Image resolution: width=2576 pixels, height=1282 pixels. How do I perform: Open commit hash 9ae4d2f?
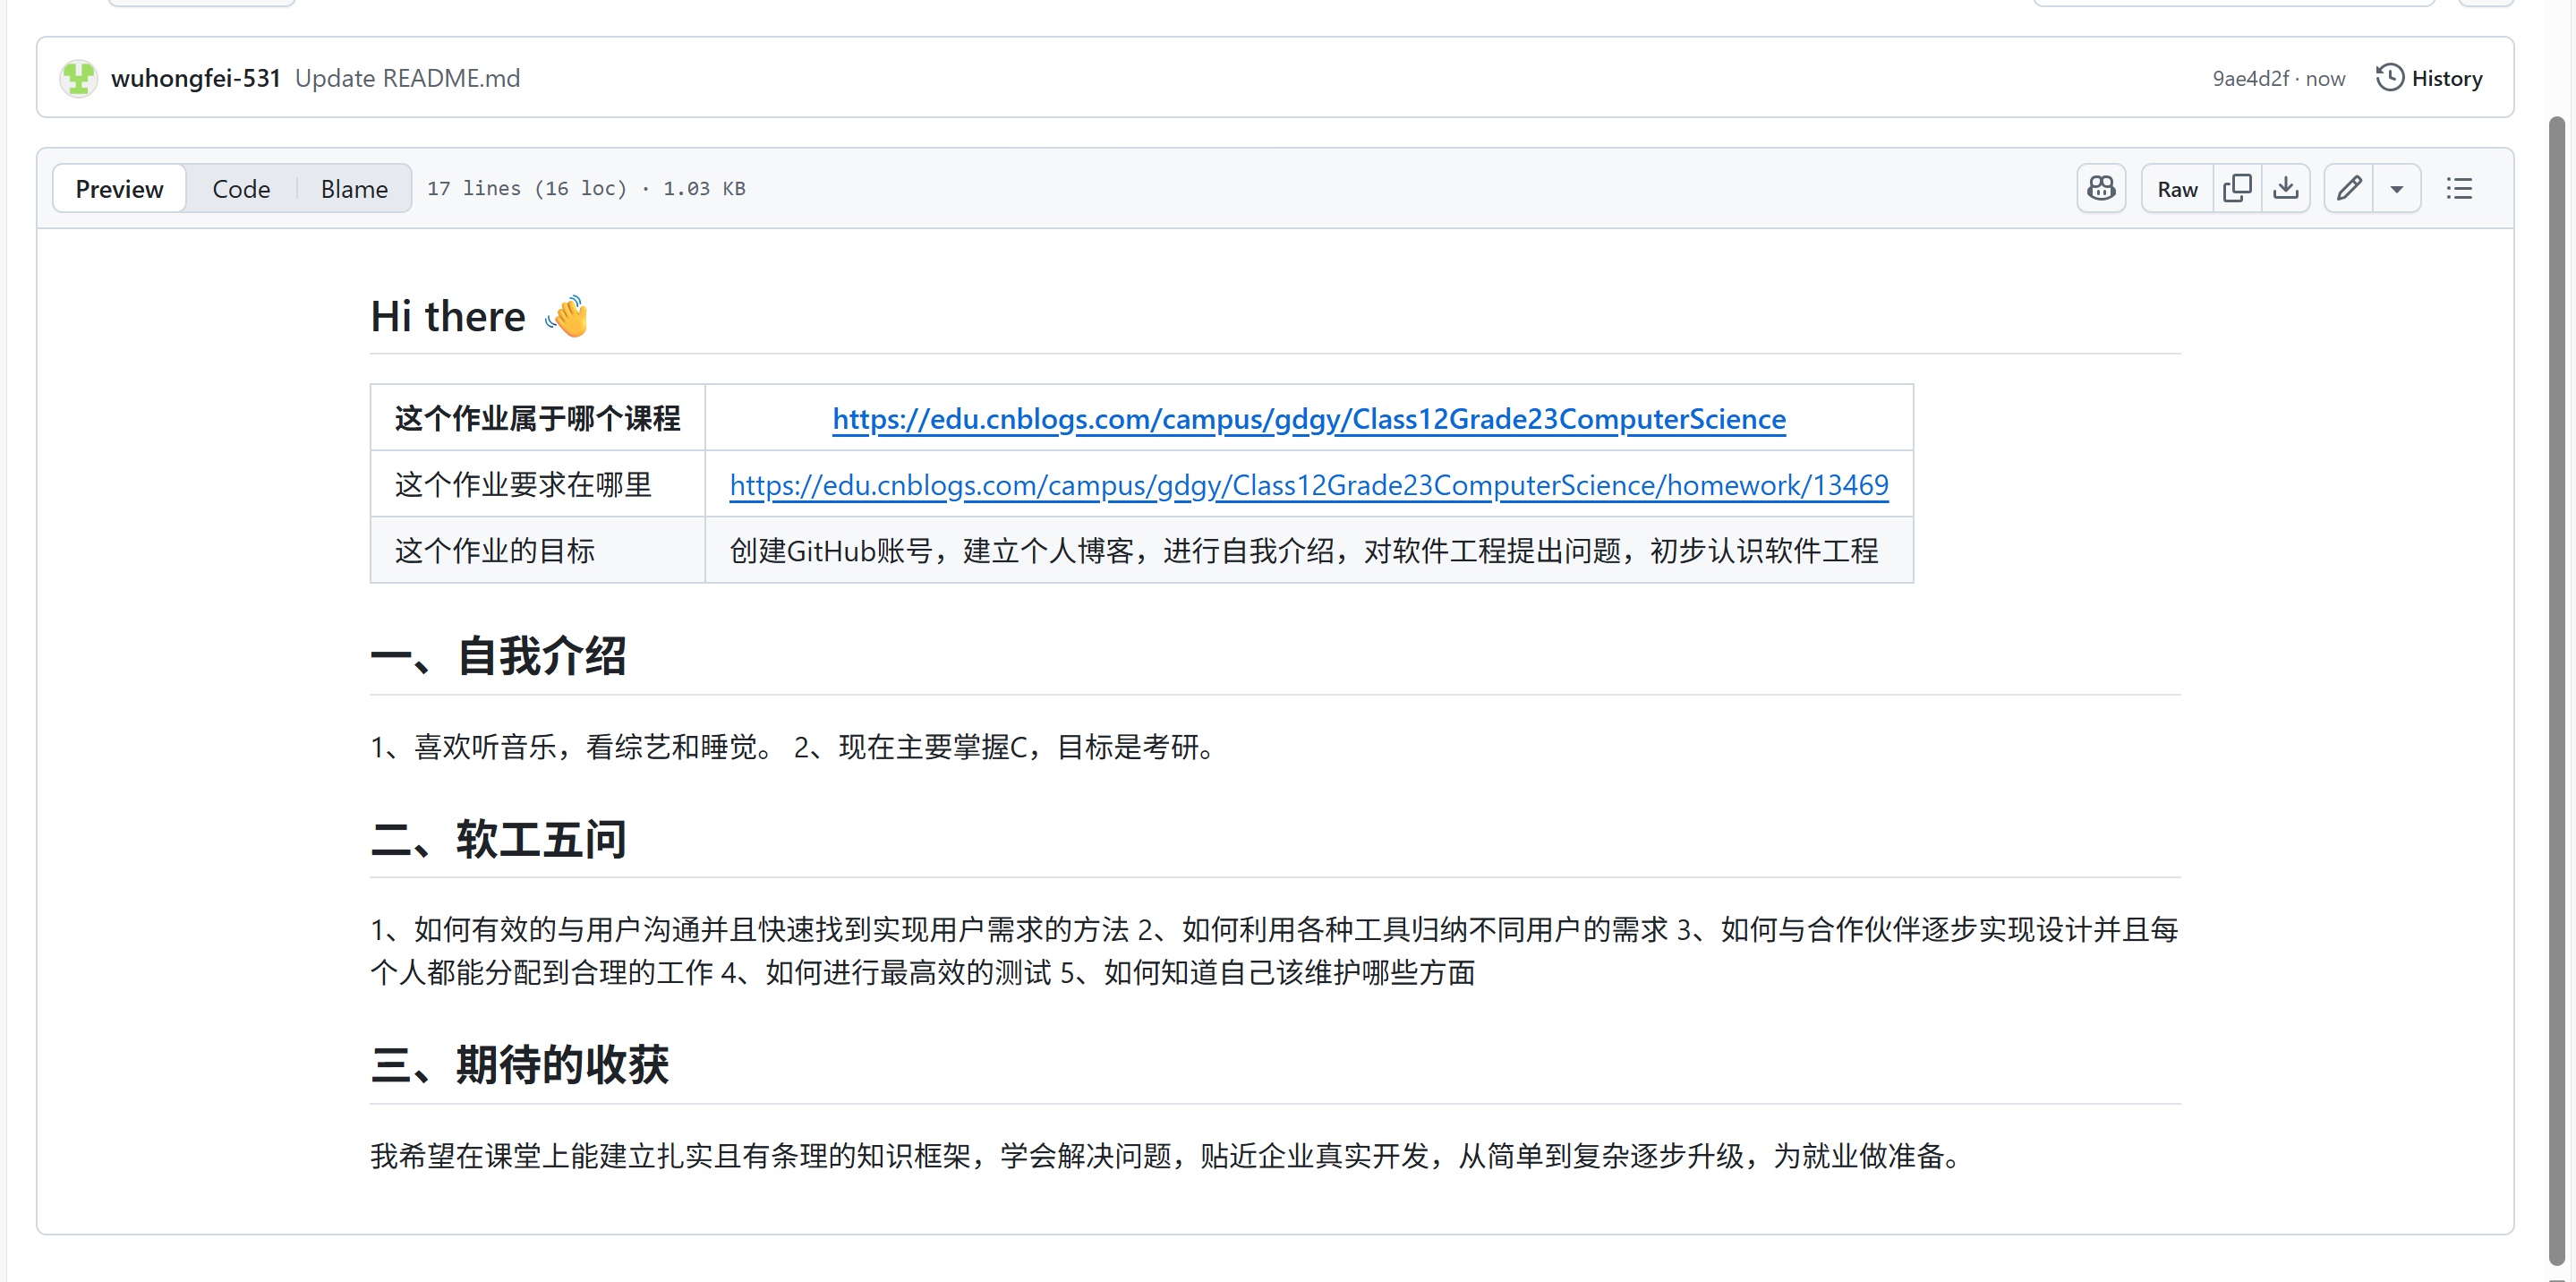(x=2249, y=78)
